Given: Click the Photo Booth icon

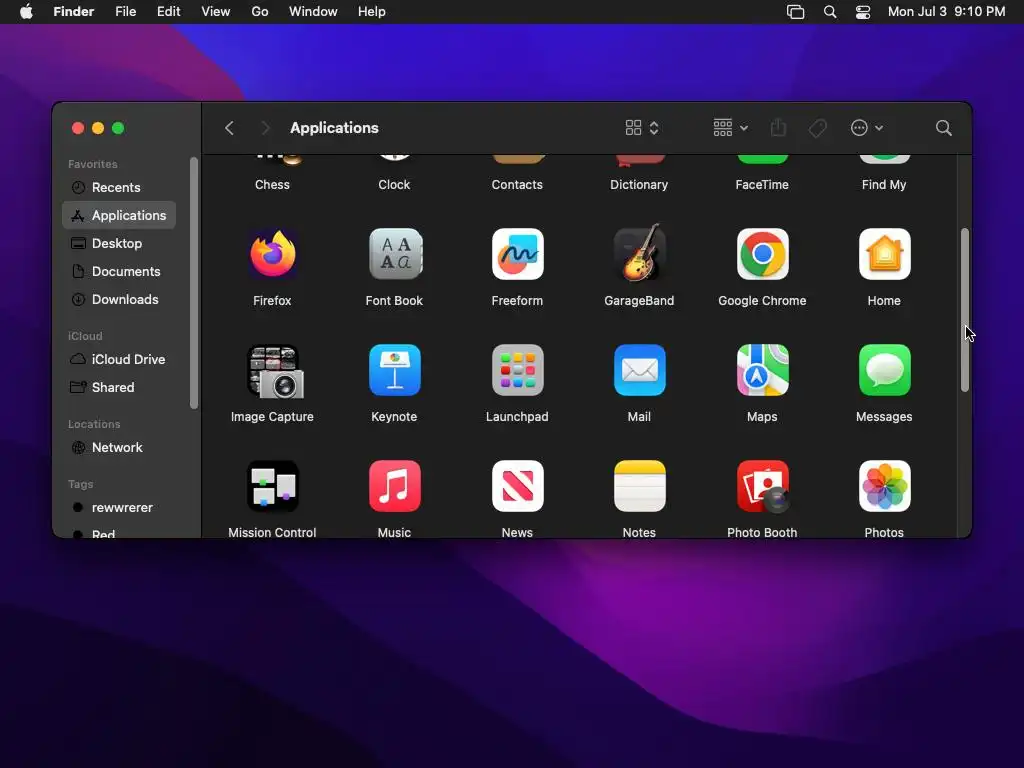Looking at the screenshot, I should 762,487.
